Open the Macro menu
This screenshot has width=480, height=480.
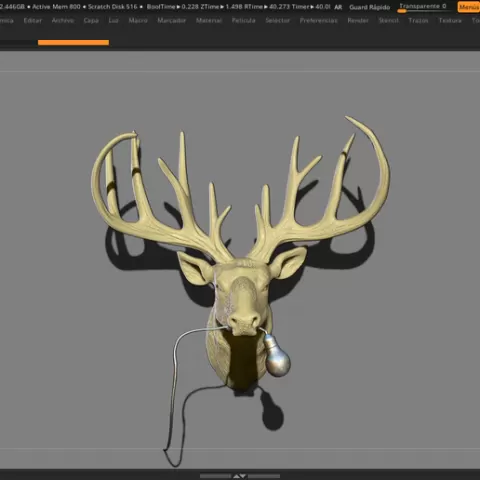coord(138,20)
